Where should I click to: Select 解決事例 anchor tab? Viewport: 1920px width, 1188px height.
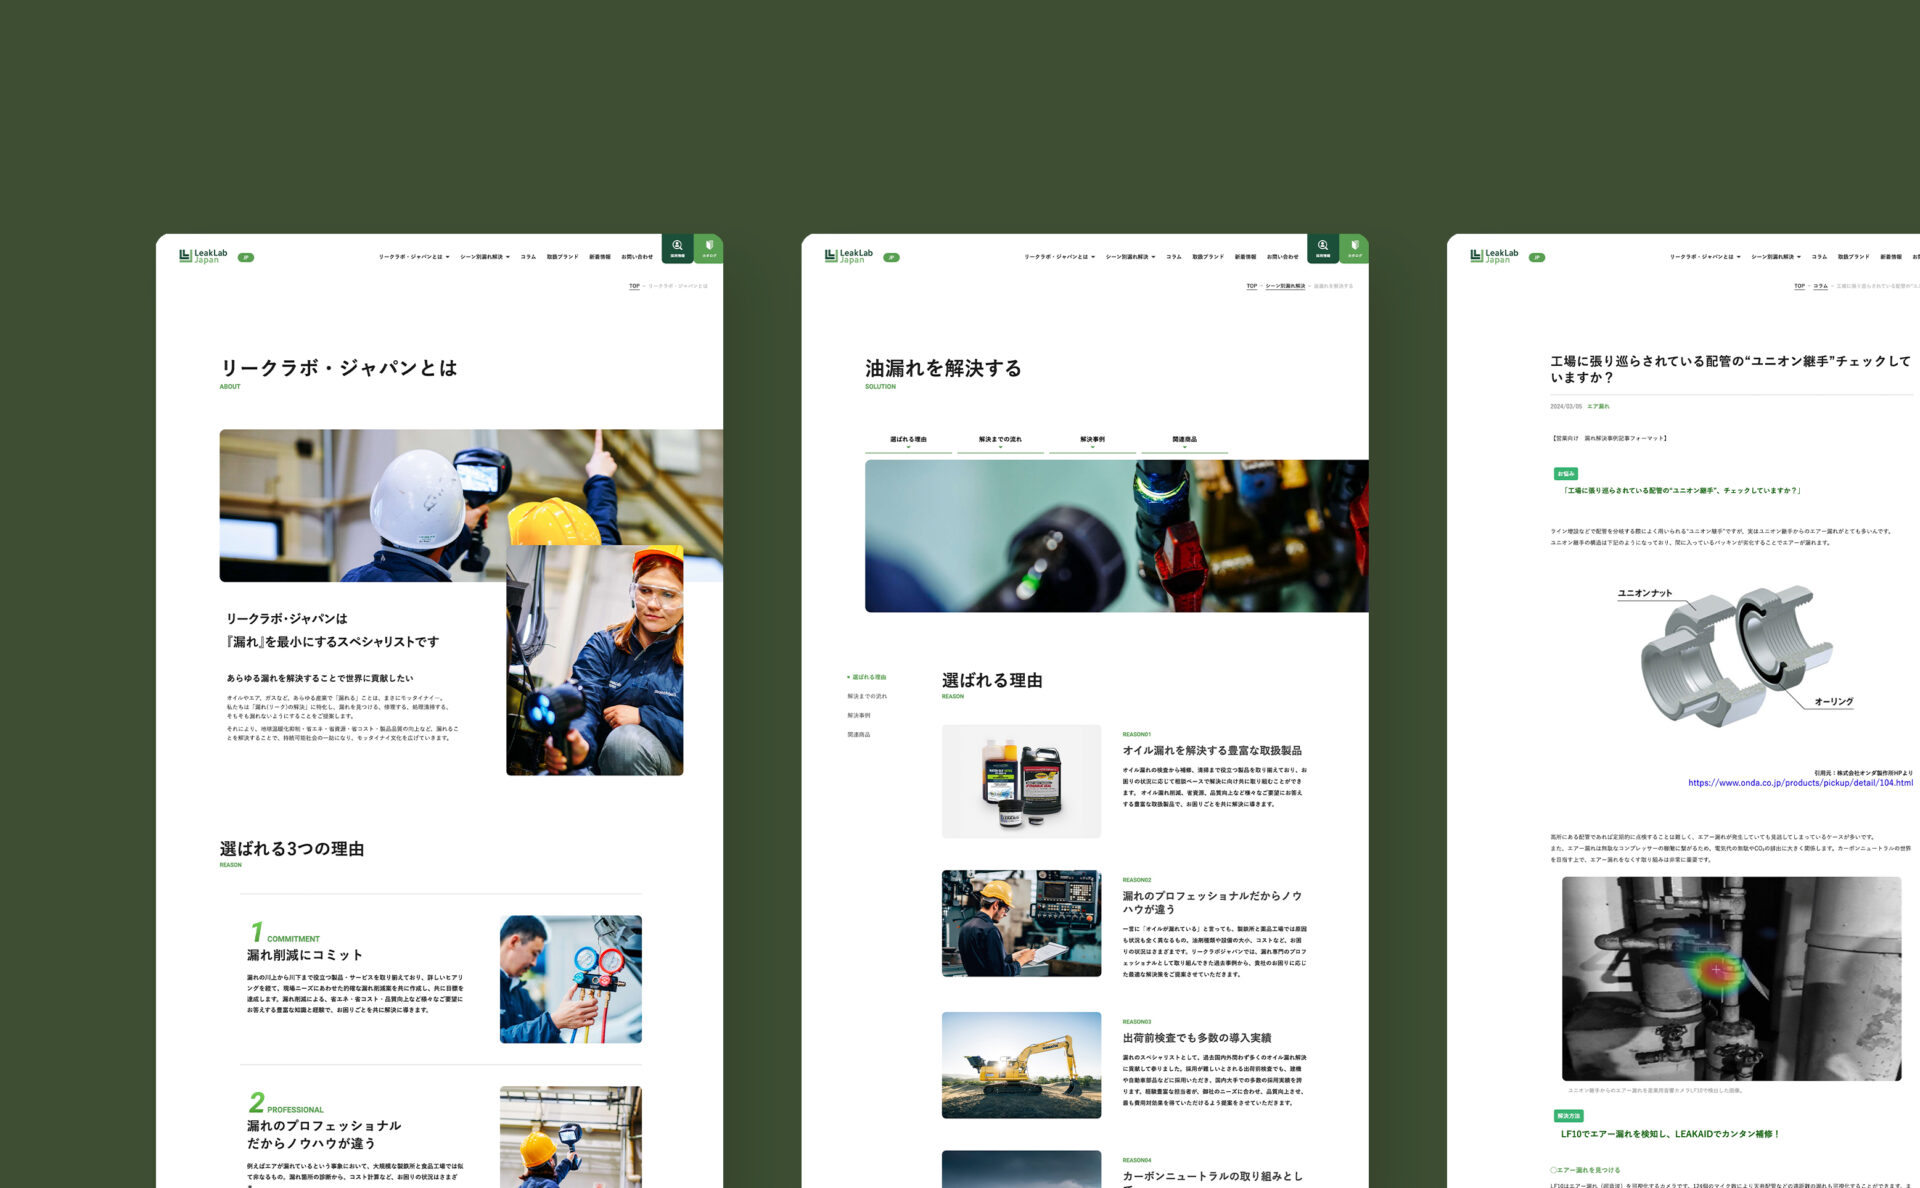click(1092, 441)
